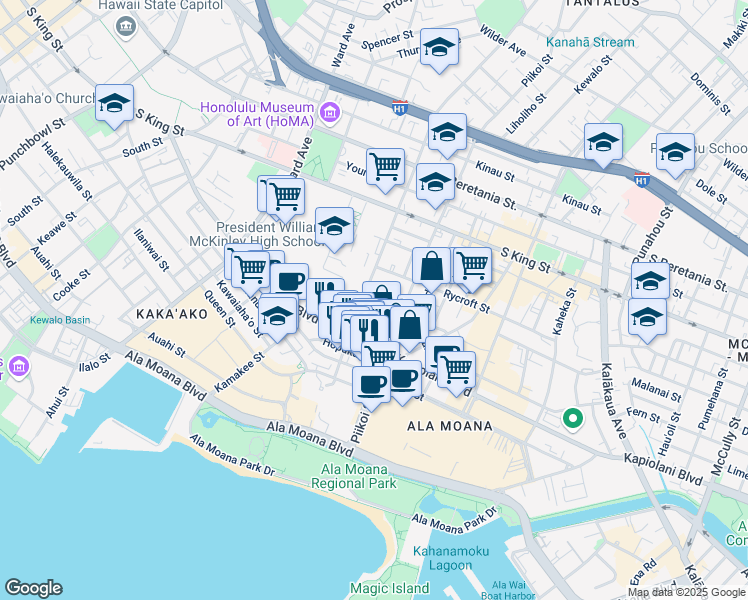
Task: Click the shopping cart marker on Young St
Action: [x=385, y=171]
